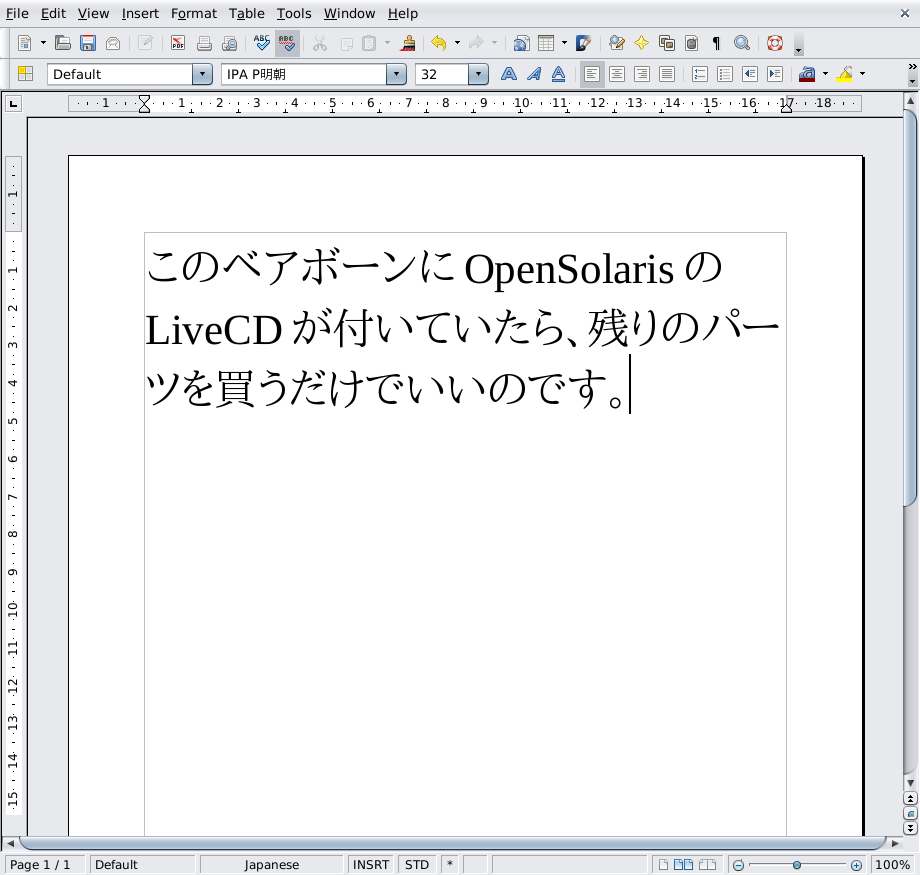920x875 pixels.
Task: Run the Spelling and Grammar check
Action: pyautogui.click(x=262, y=43)
